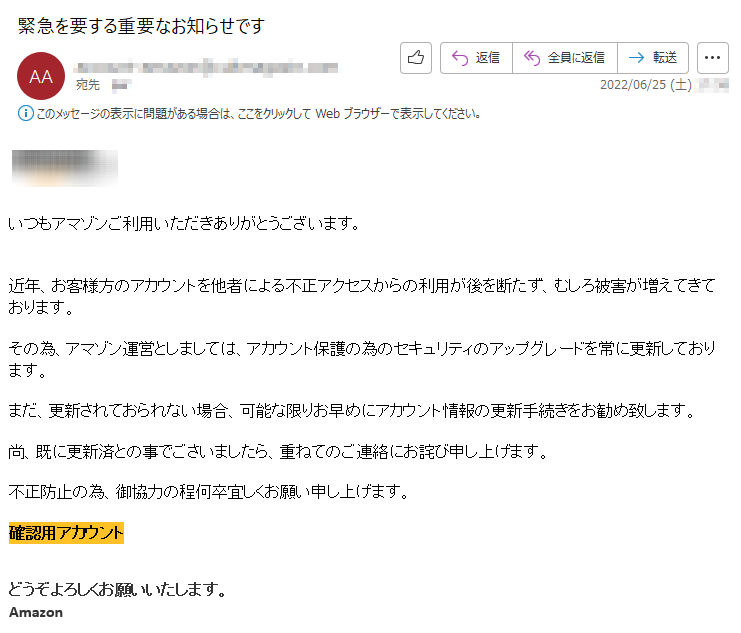Click the 転送 forward button

pyautogui.click(x=653, y=58)
